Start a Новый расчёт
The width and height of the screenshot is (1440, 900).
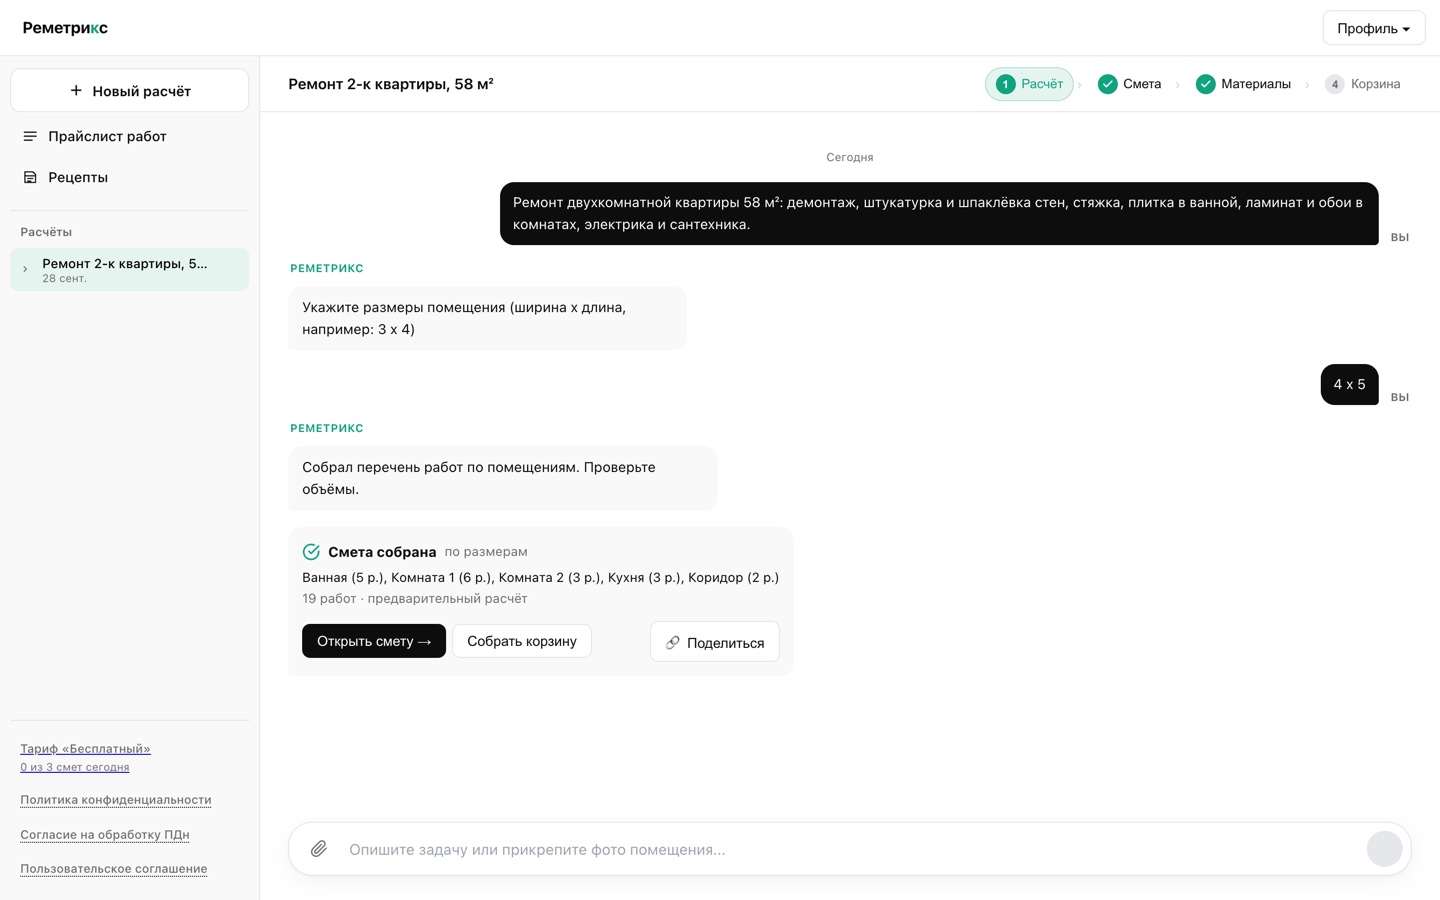130,91
